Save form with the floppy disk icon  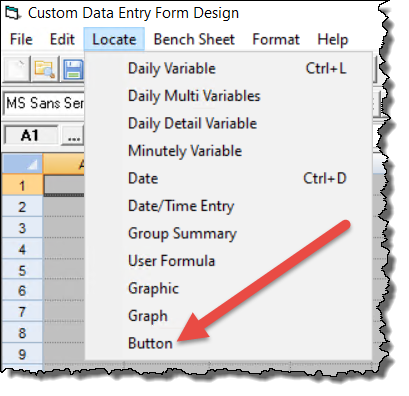(73, 69)
